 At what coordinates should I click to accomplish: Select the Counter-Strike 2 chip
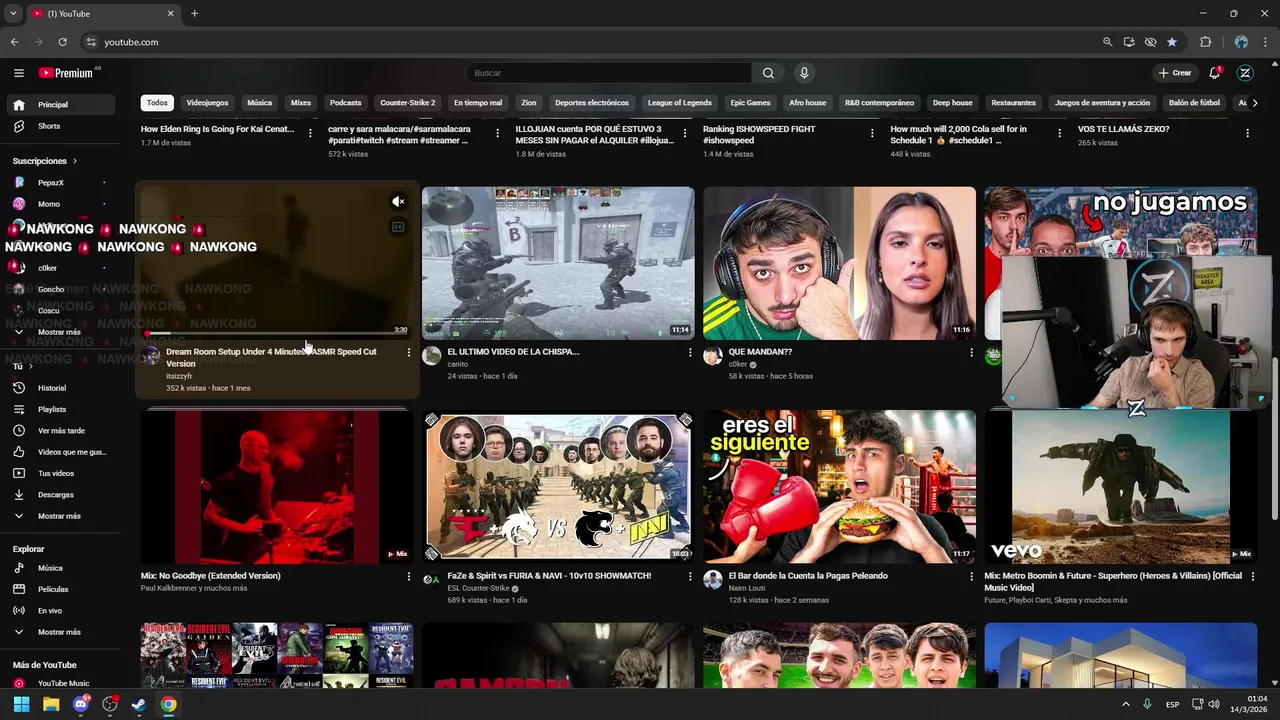click(x=408, y=103)
